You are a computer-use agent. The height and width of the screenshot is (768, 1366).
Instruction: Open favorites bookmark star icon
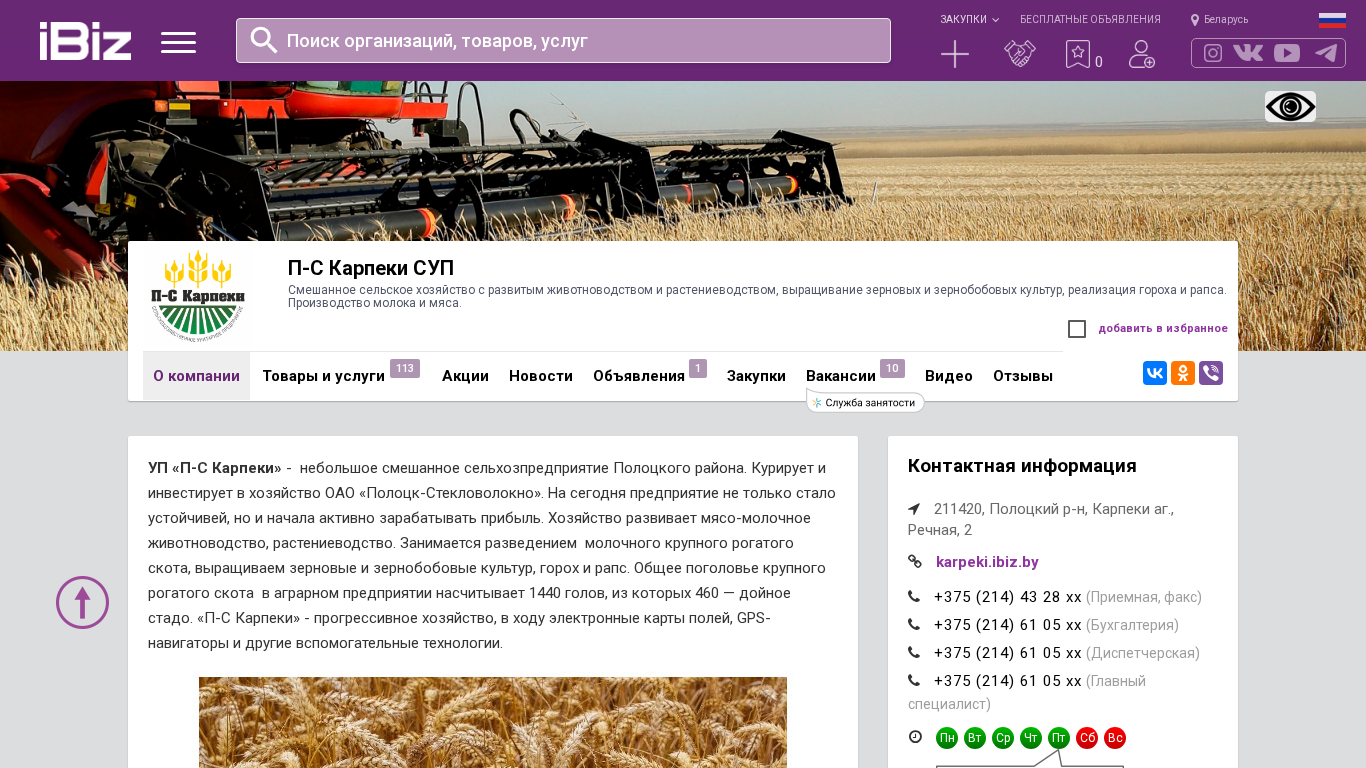click(1078, 54)
